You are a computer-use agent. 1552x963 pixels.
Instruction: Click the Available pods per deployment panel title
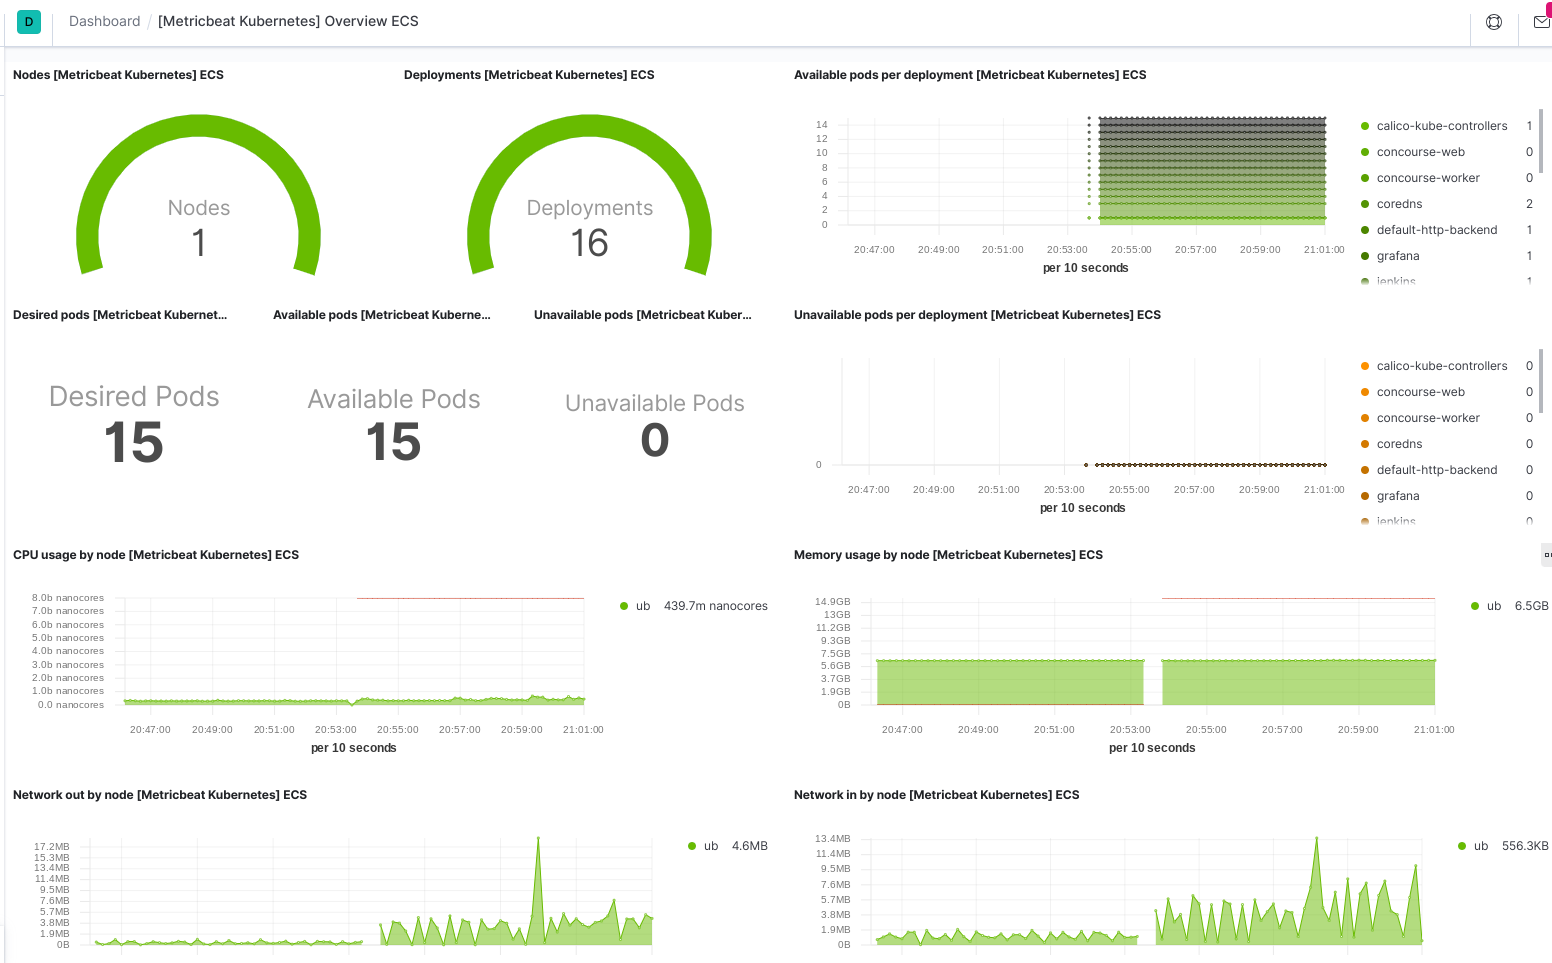tap(970, 75)
